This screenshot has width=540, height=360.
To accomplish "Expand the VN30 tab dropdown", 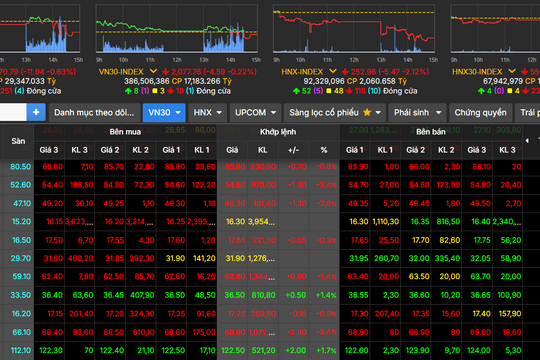I will 178,113.
